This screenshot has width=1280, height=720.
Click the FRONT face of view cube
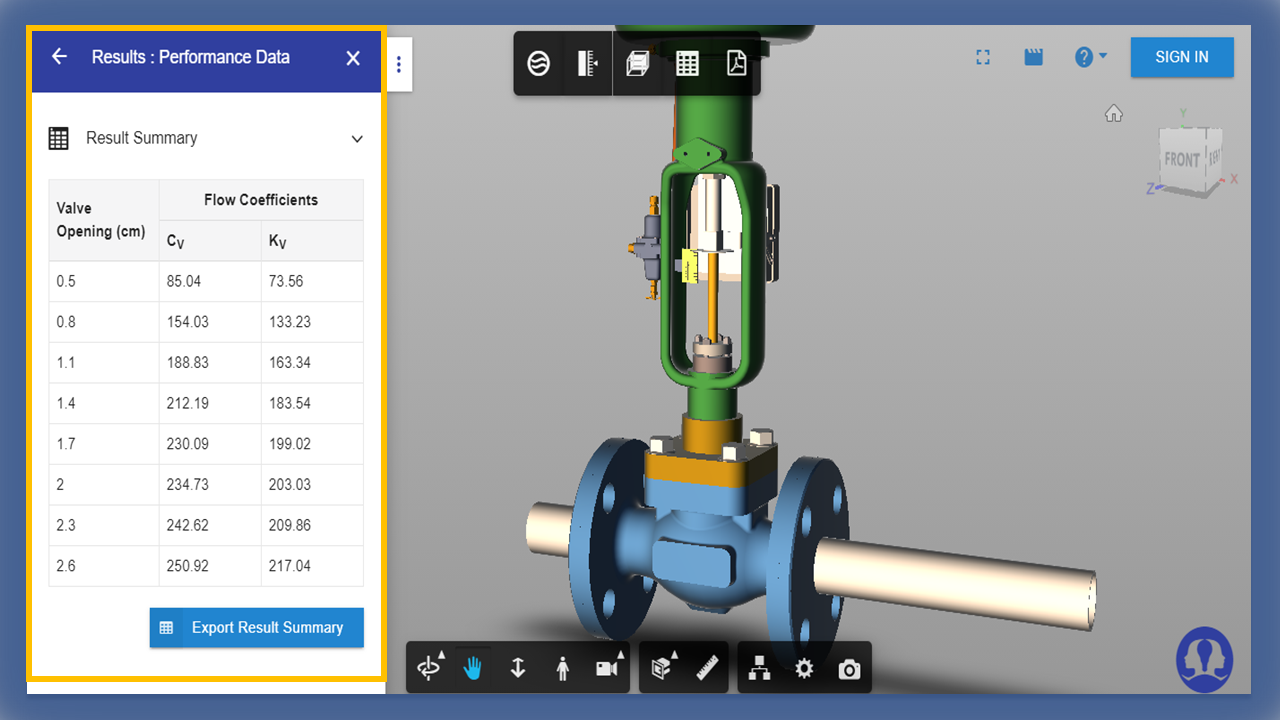click(x=1181, y=160)
